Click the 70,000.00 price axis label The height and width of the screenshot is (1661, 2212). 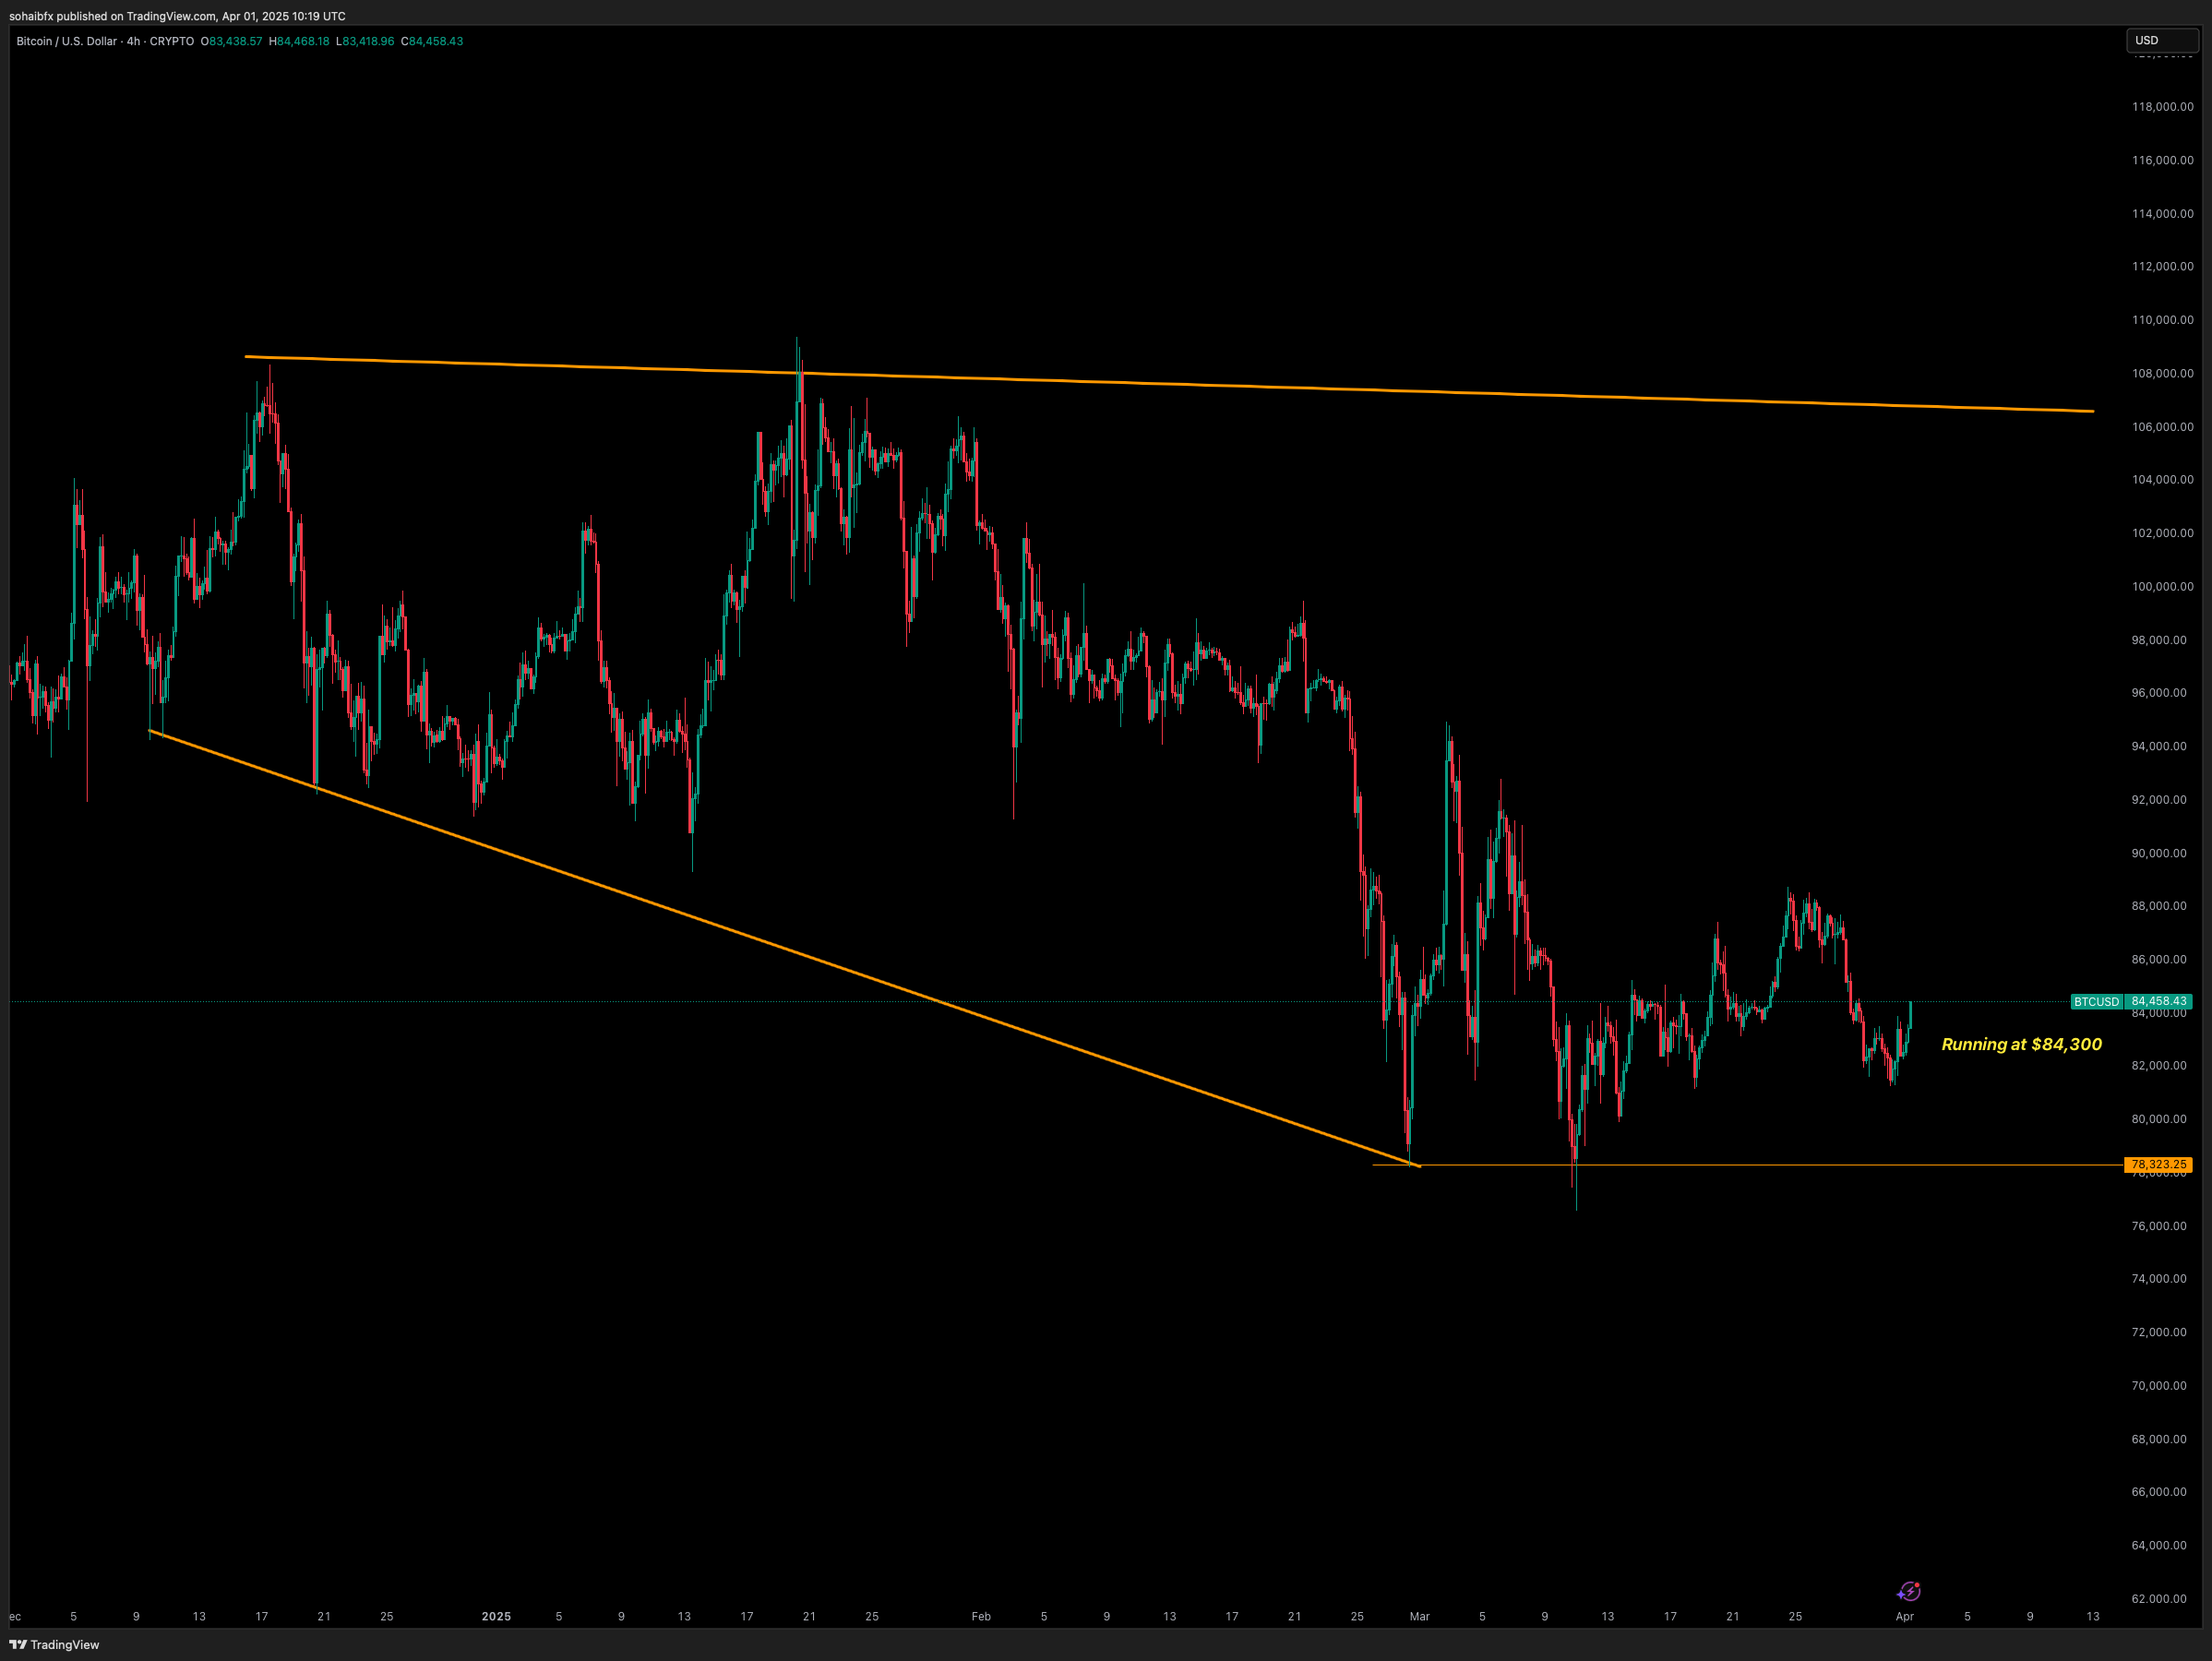2159,1386
